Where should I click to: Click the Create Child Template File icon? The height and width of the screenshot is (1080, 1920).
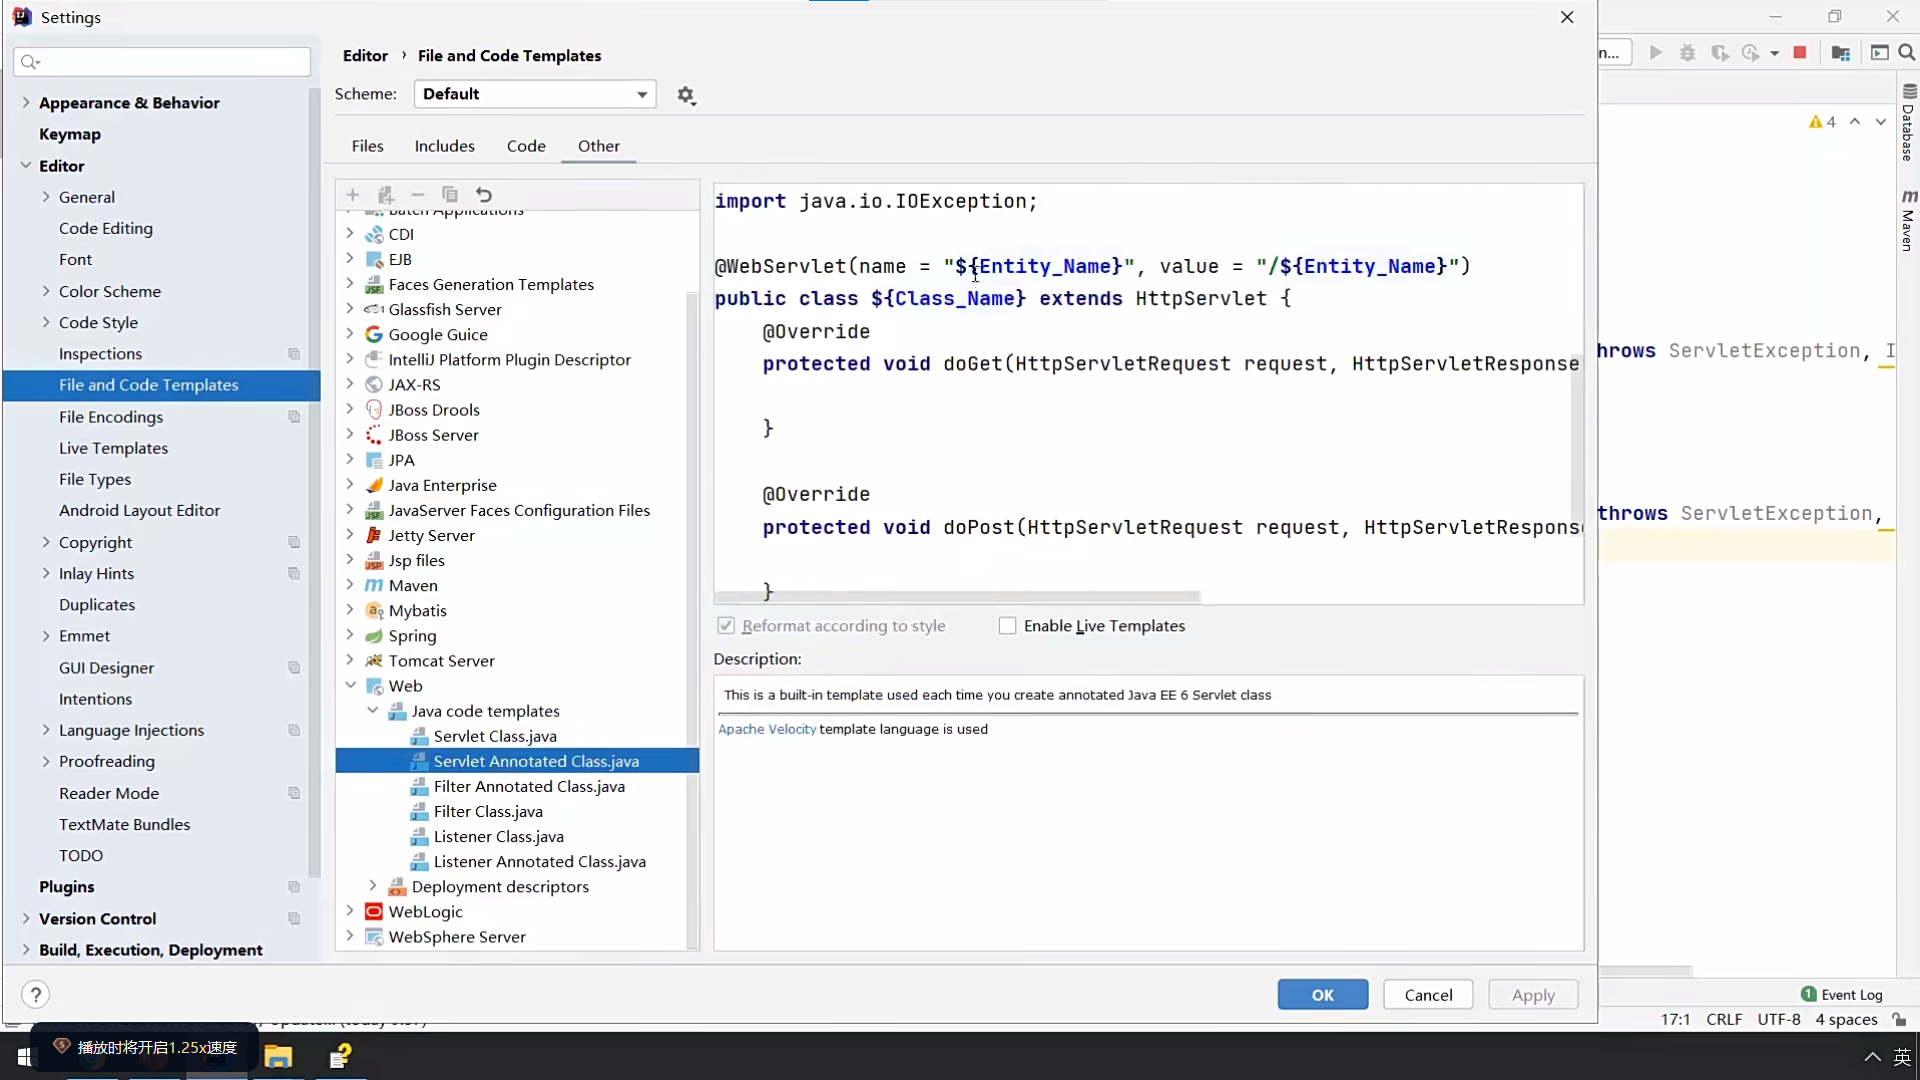385,195
